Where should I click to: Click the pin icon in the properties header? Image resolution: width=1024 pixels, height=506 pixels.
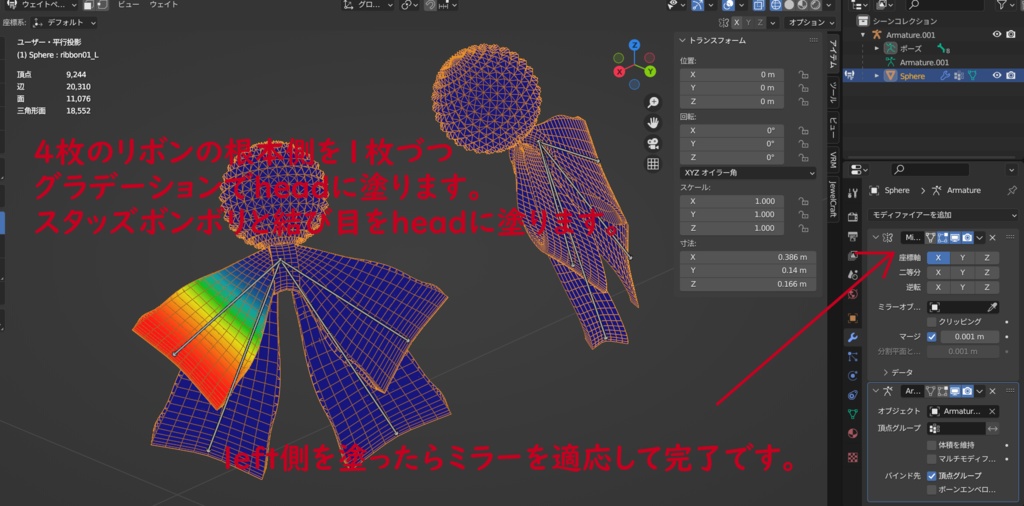(x=1012, y=190)
